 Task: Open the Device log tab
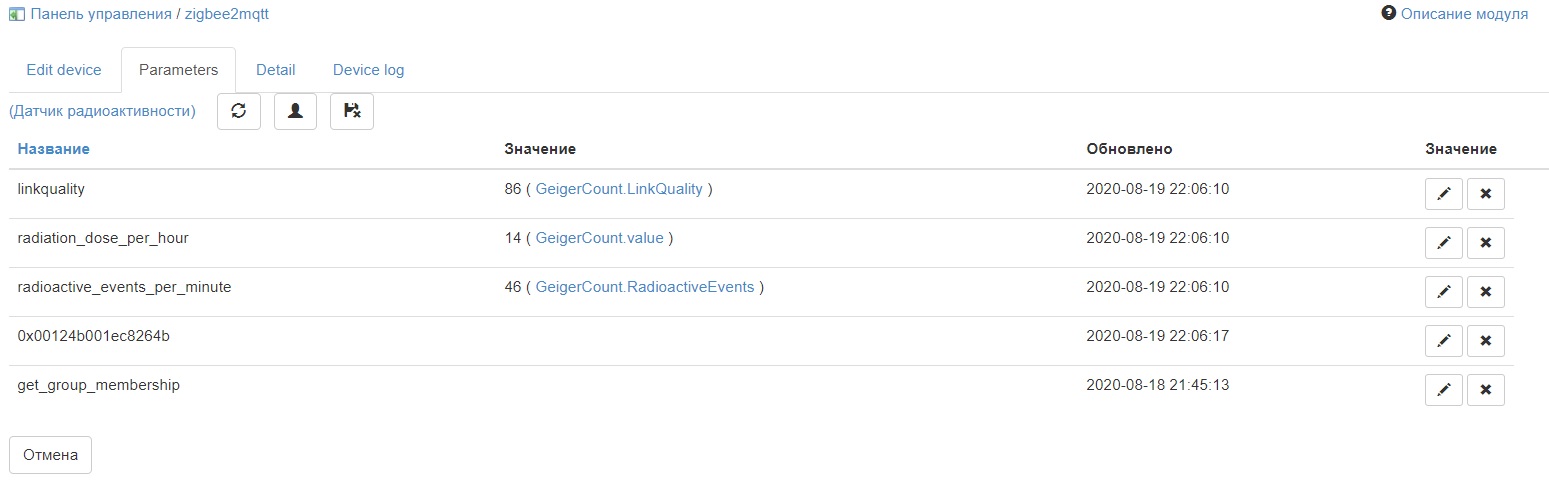point(368,70)
